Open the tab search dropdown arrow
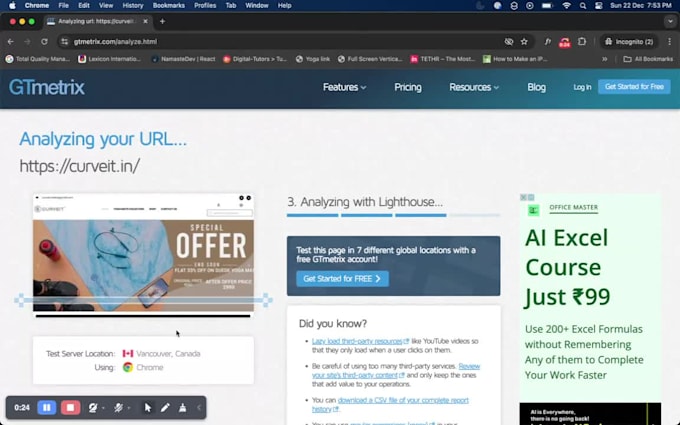The height and width of the screenshot is (425, 680). pos(670,21)
